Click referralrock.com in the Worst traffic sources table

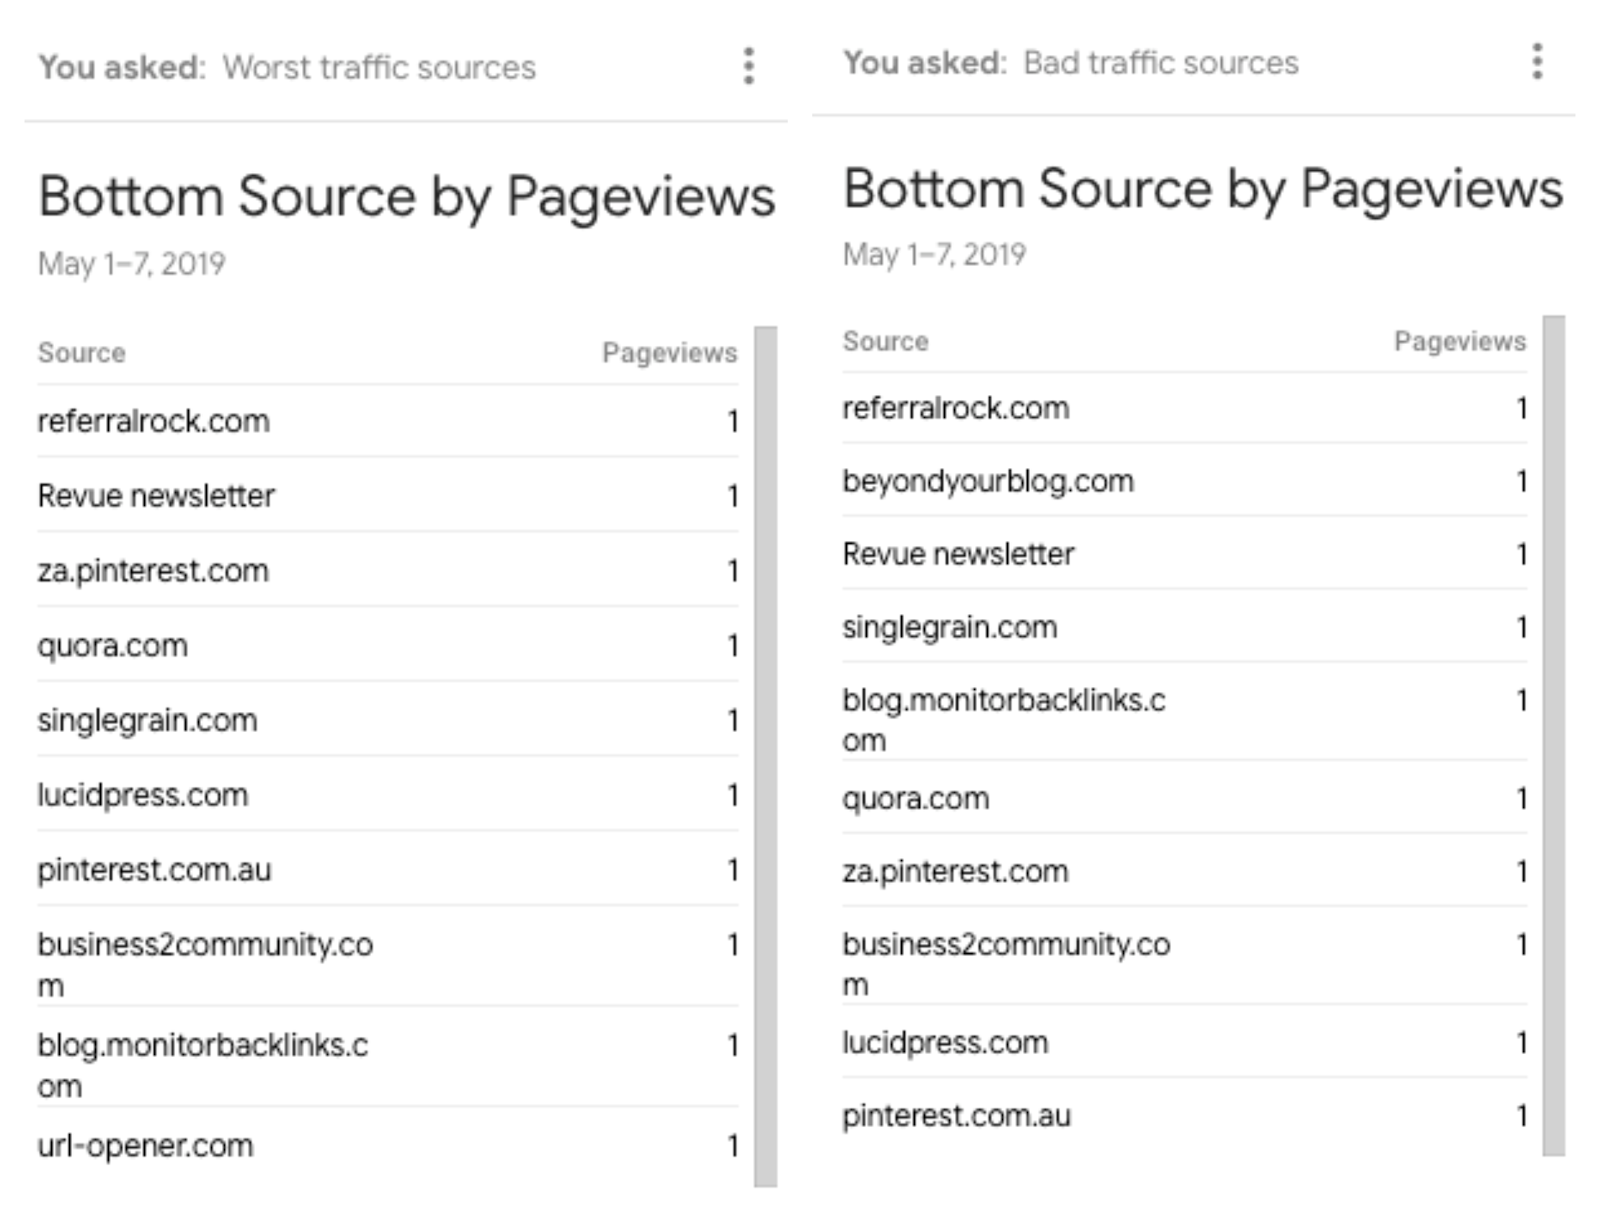(x=154, y=421)
